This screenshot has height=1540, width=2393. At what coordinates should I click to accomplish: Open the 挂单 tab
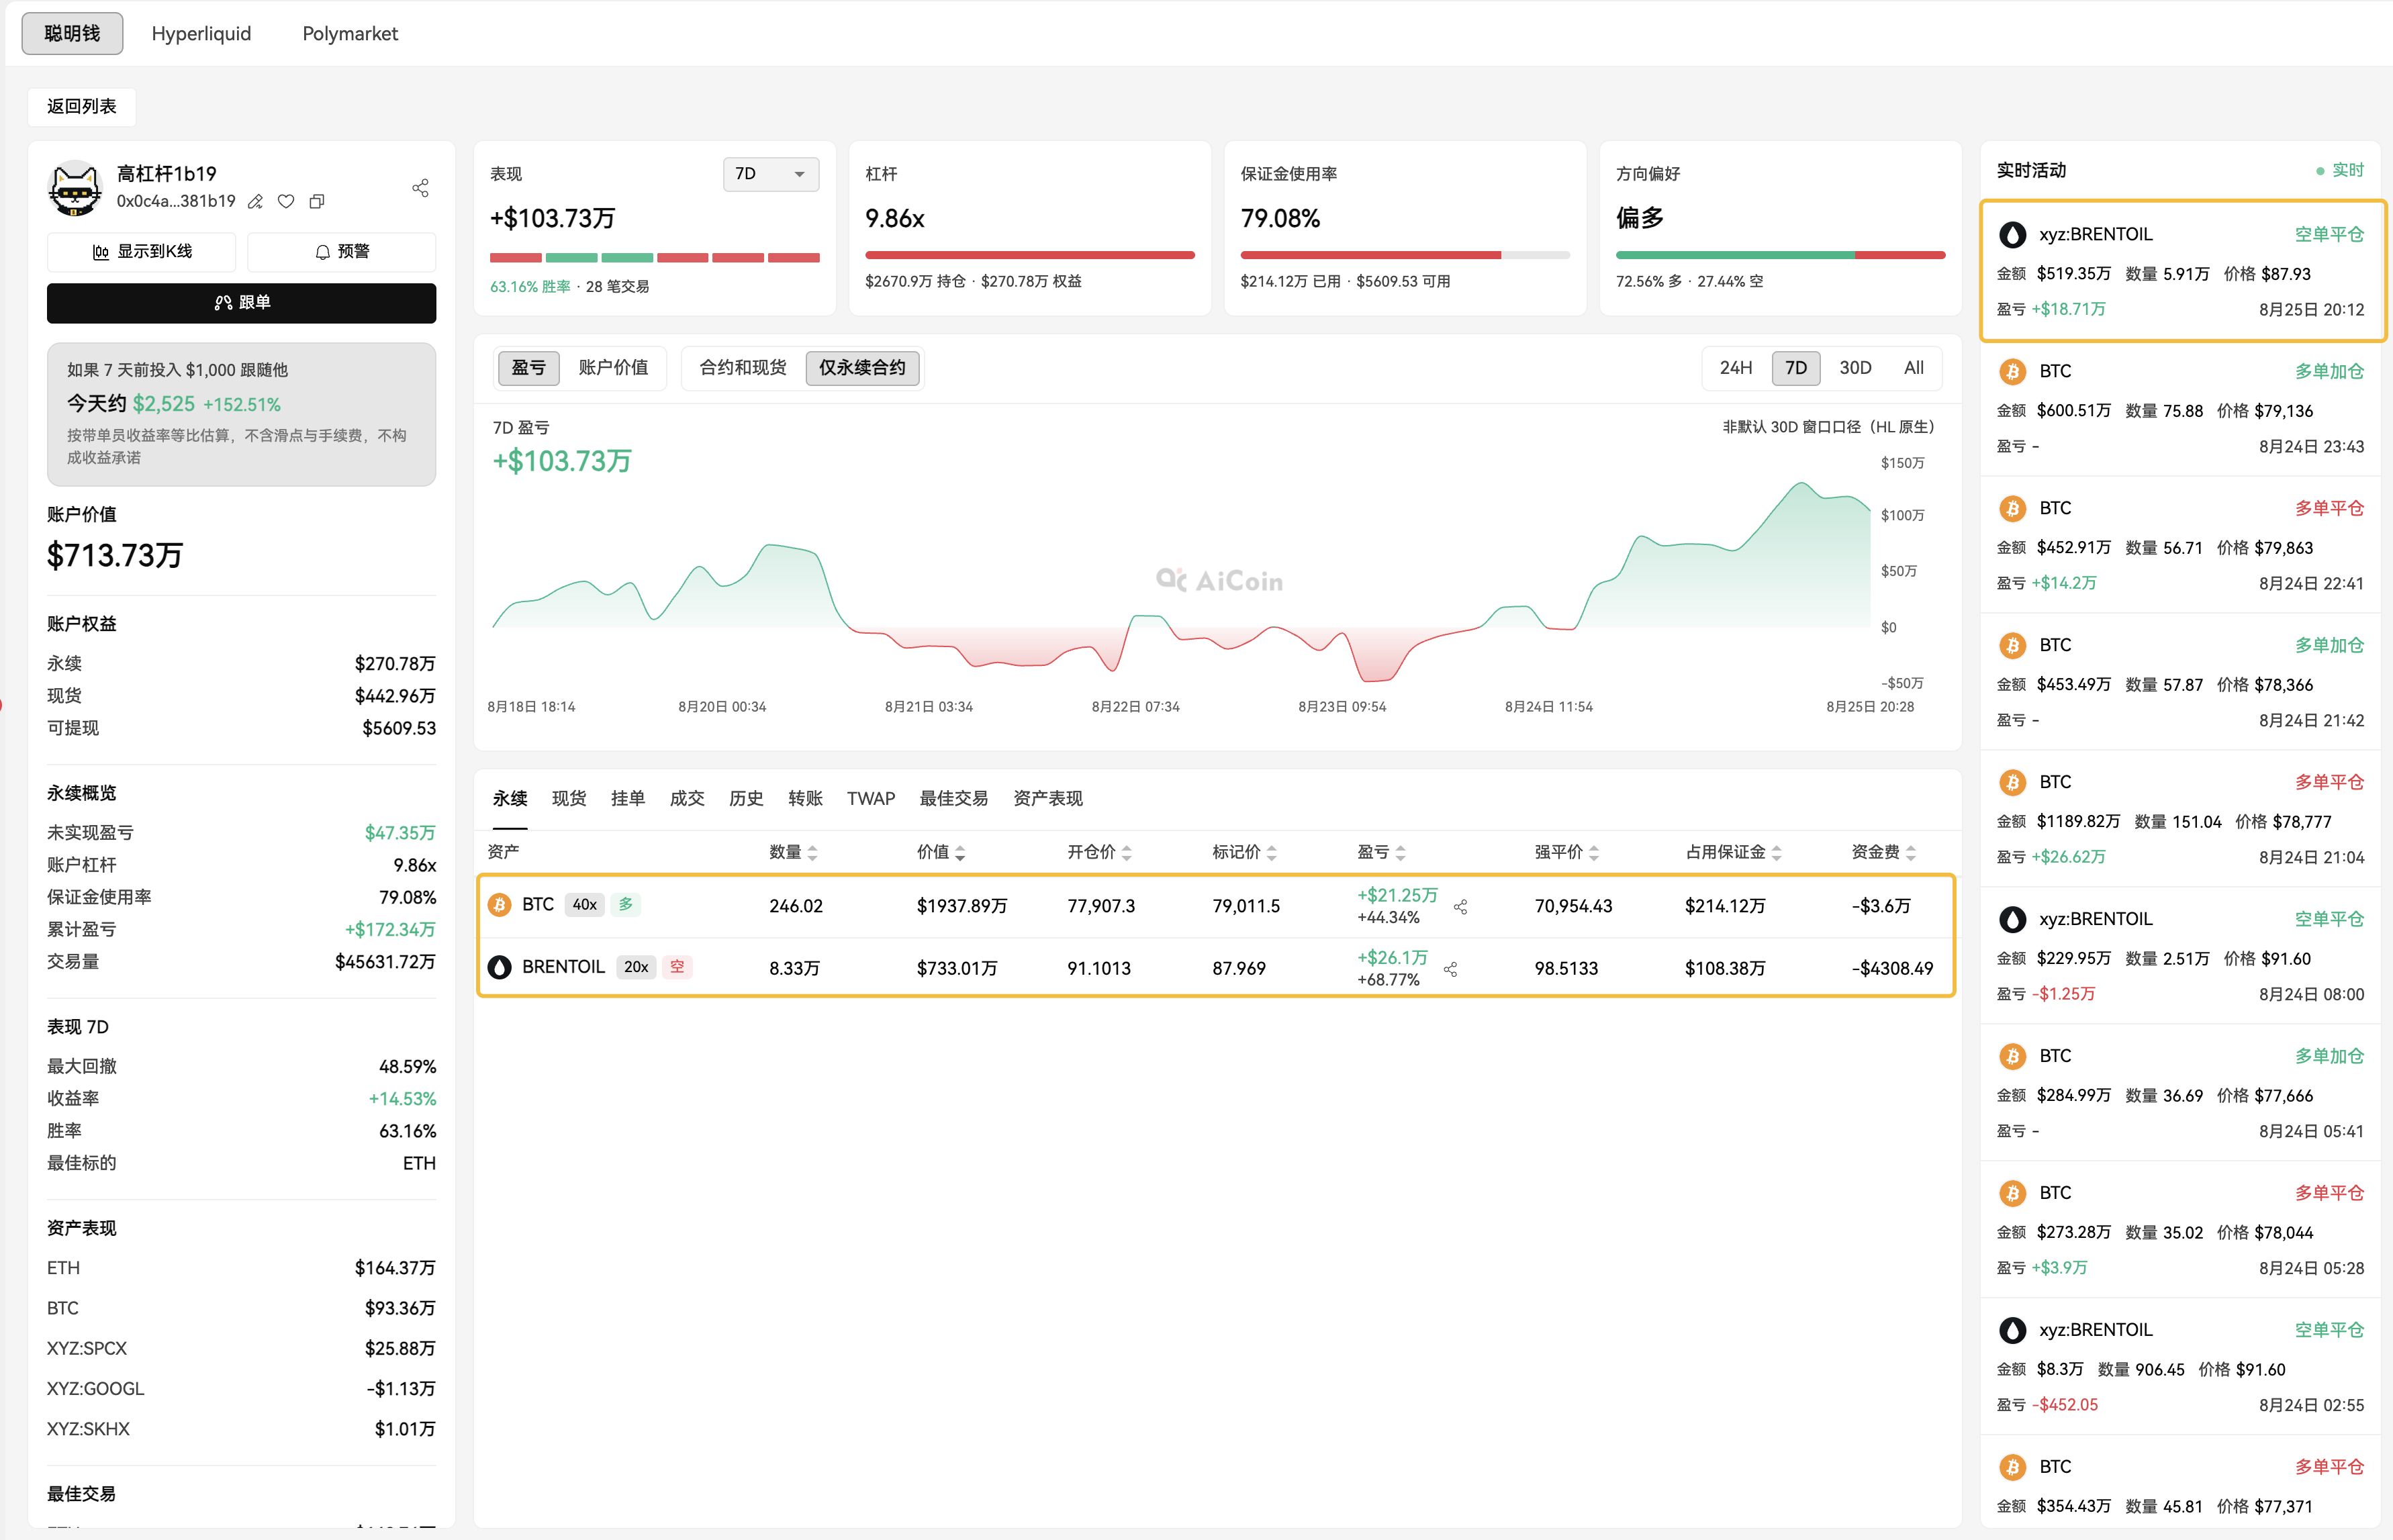[628, 799]
